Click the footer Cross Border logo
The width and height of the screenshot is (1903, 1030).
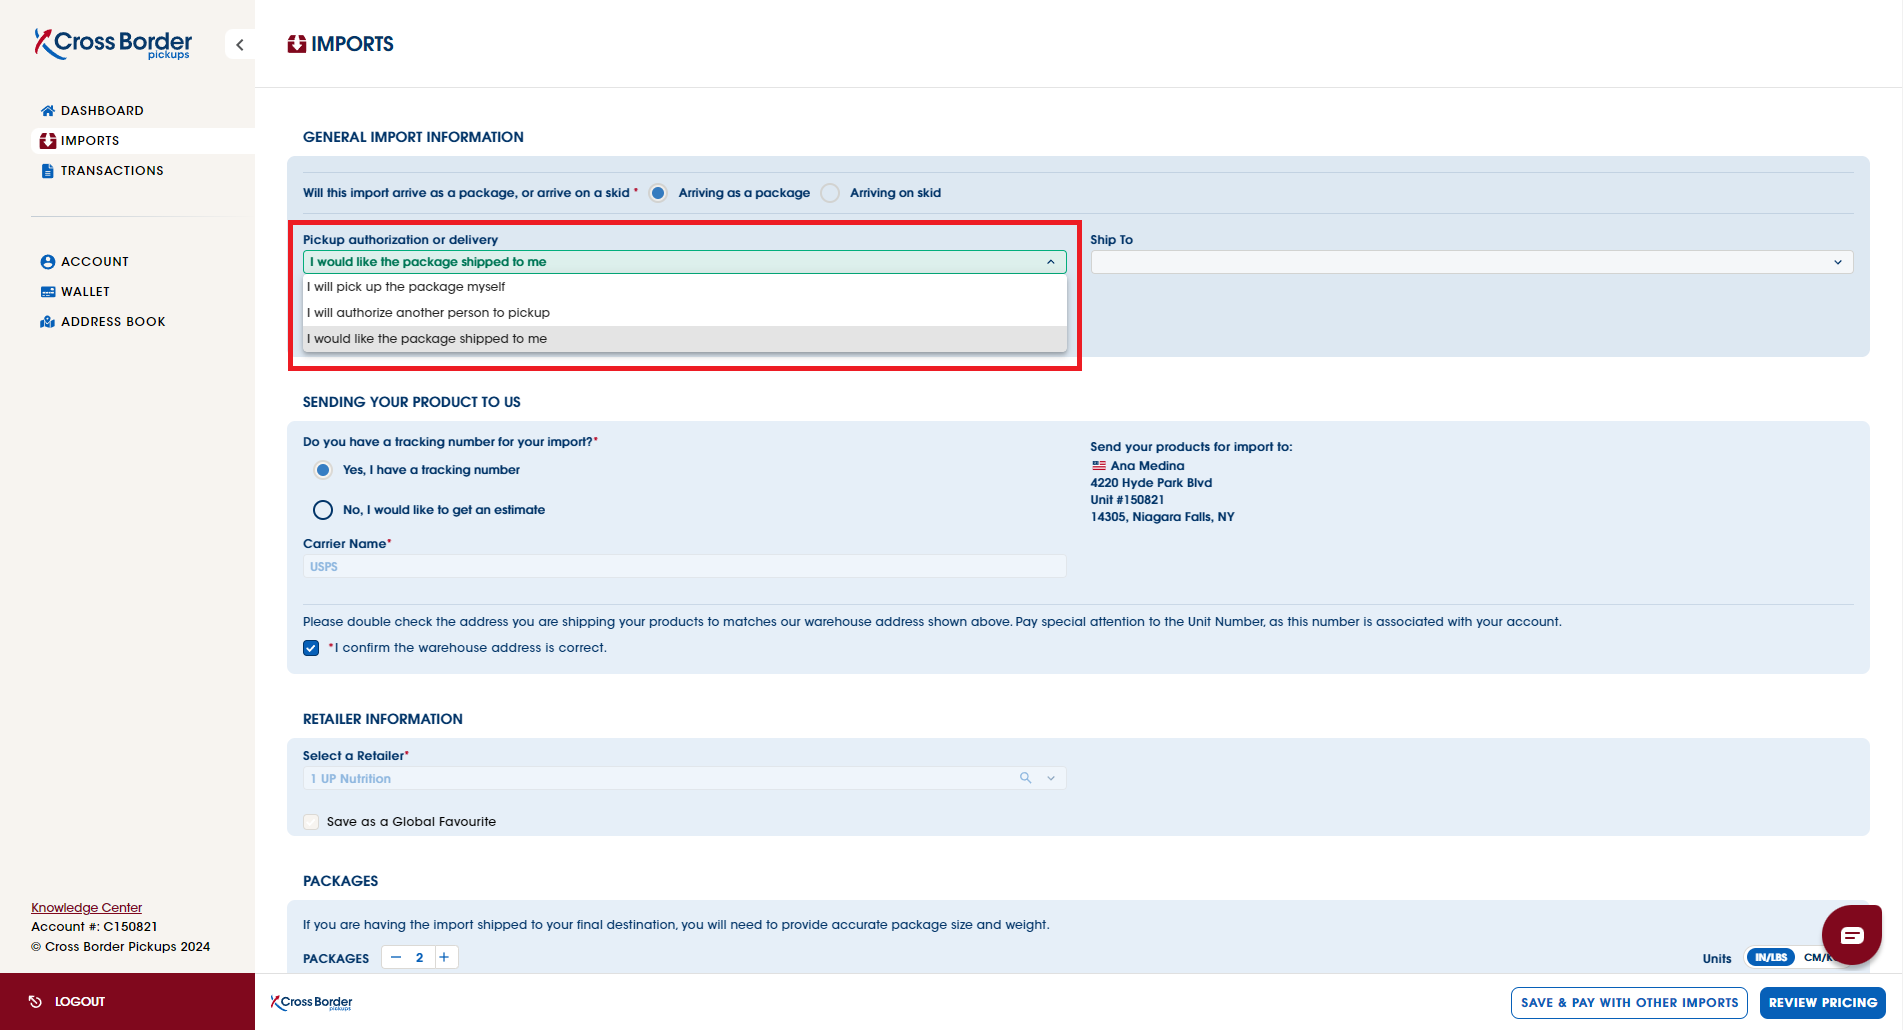click(312, 1002)
